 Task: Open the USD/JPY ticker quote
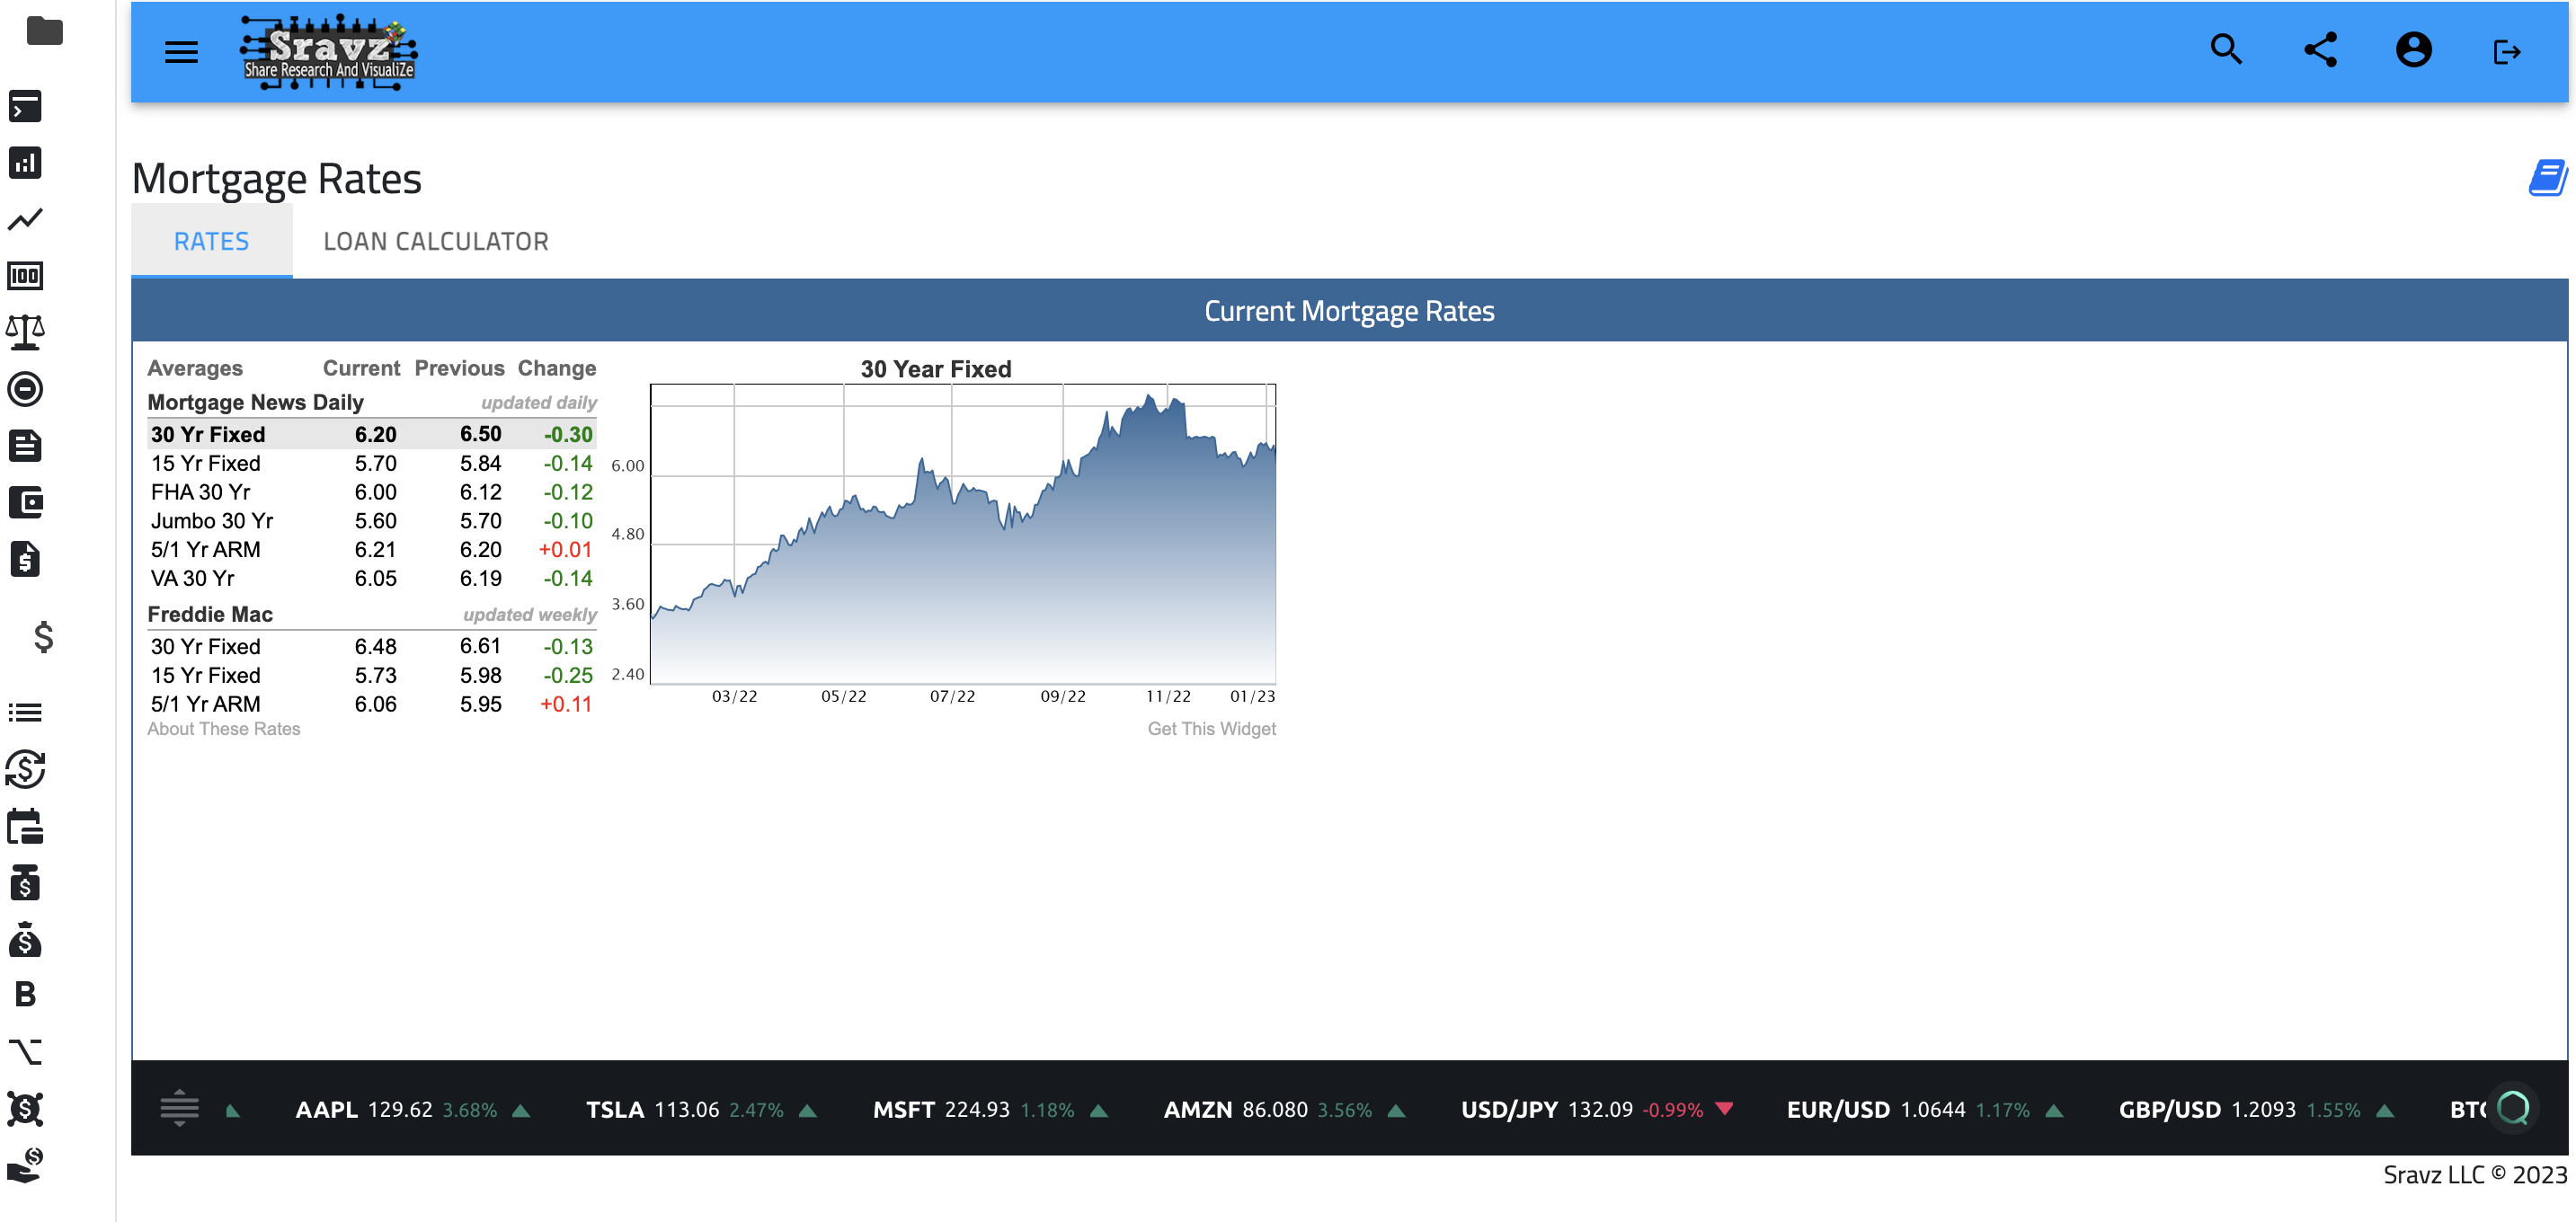pos(1597,1110)
